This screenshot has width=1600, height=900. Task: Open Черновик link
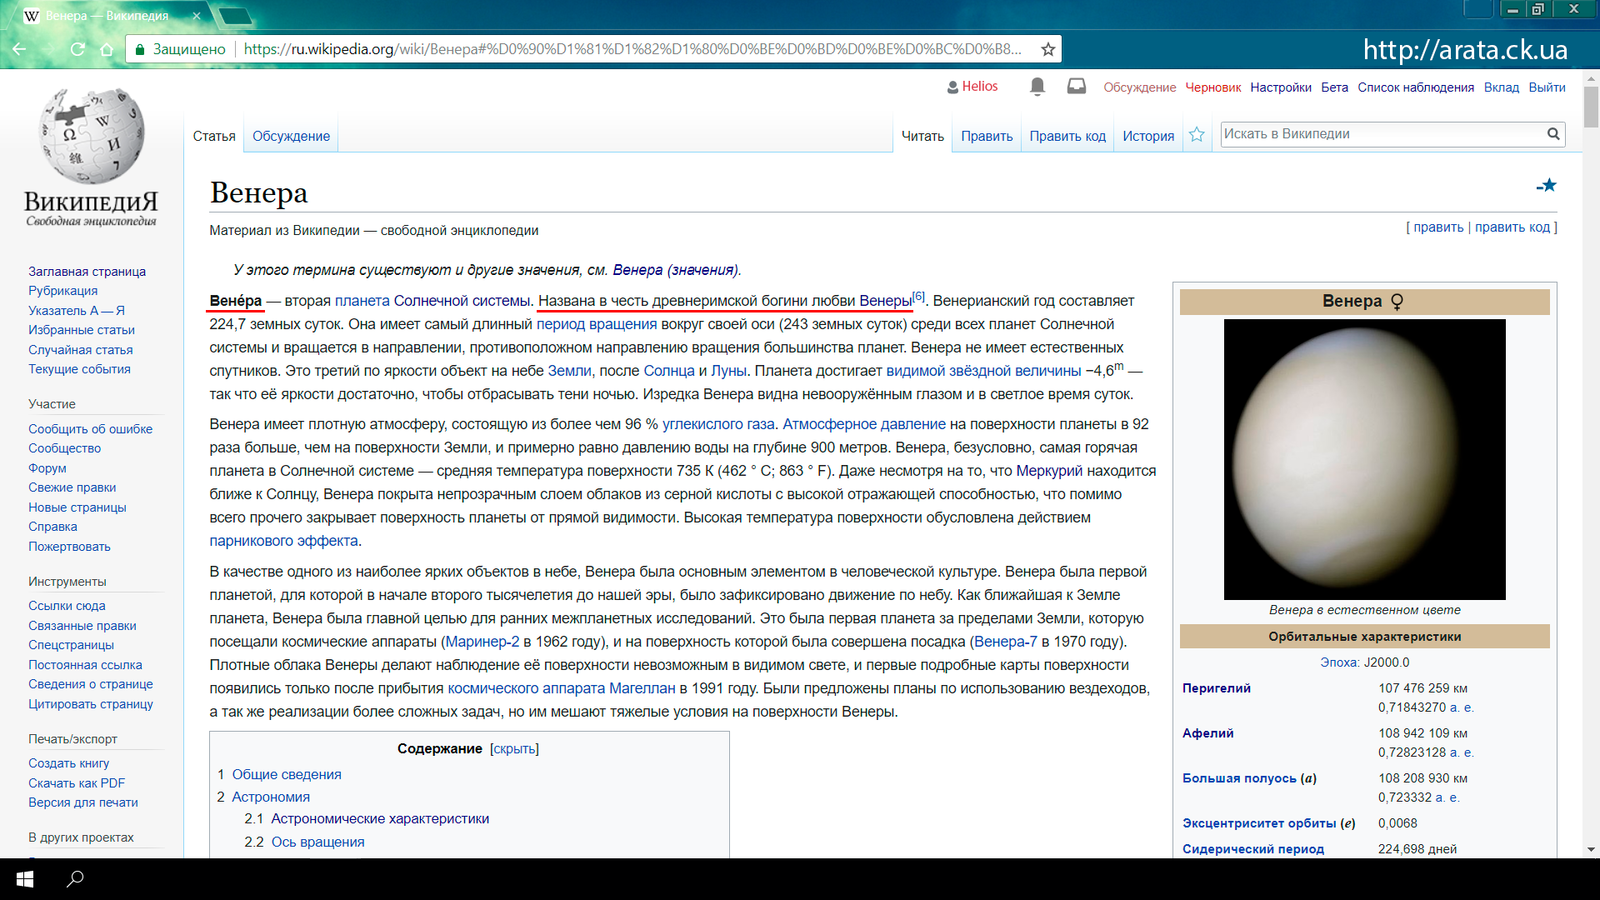[1213, 88]
